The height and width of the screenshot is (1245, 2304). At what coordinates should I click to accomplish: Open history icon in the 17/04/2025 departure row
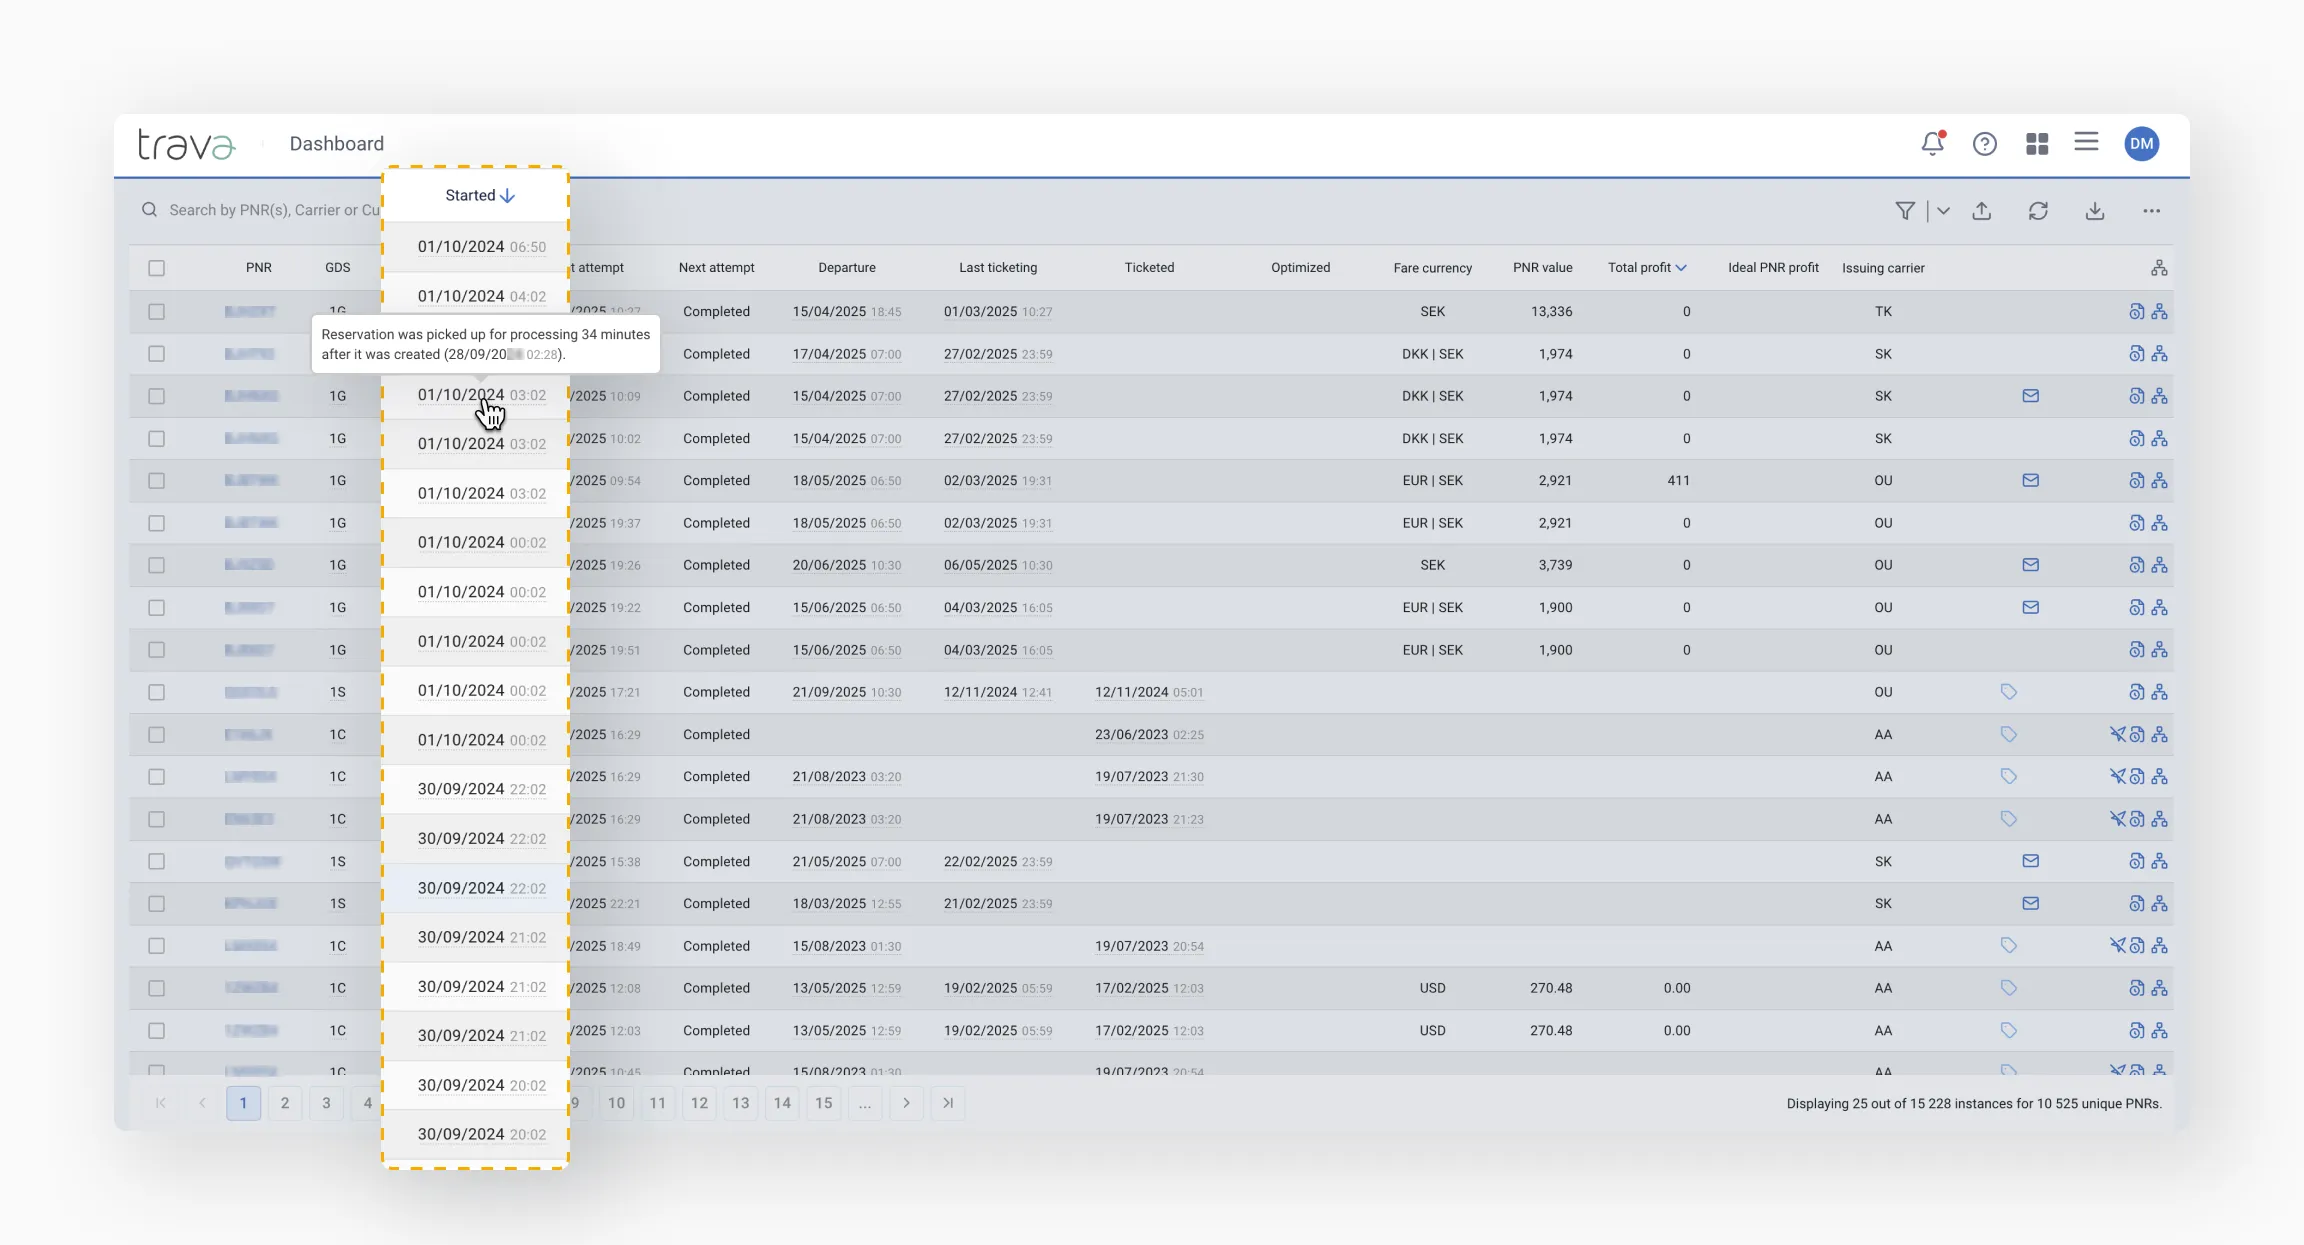tap(2136, 354)
